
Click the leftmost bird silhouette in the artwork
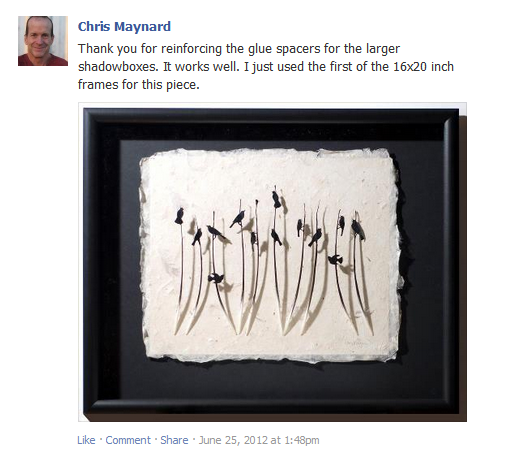coord(179,216)
